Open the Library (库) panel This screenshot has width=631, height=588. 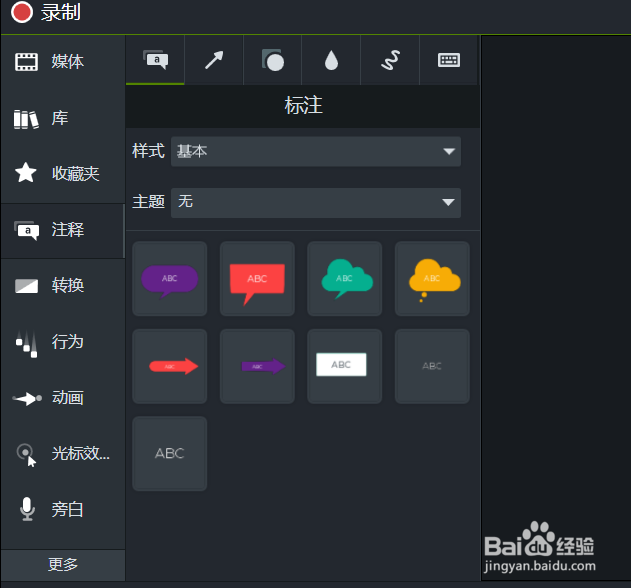pyautogui.click(x=62, y=118)
